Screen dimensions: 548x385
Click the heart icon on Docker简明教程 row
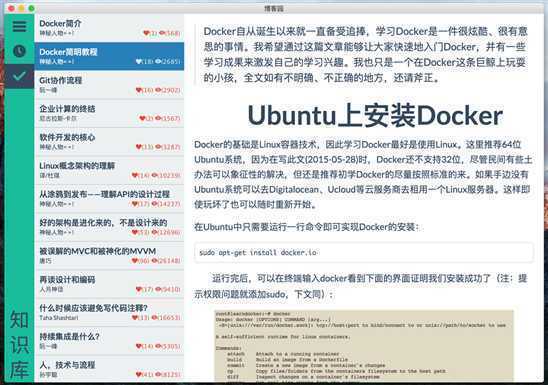click(138, 61)
